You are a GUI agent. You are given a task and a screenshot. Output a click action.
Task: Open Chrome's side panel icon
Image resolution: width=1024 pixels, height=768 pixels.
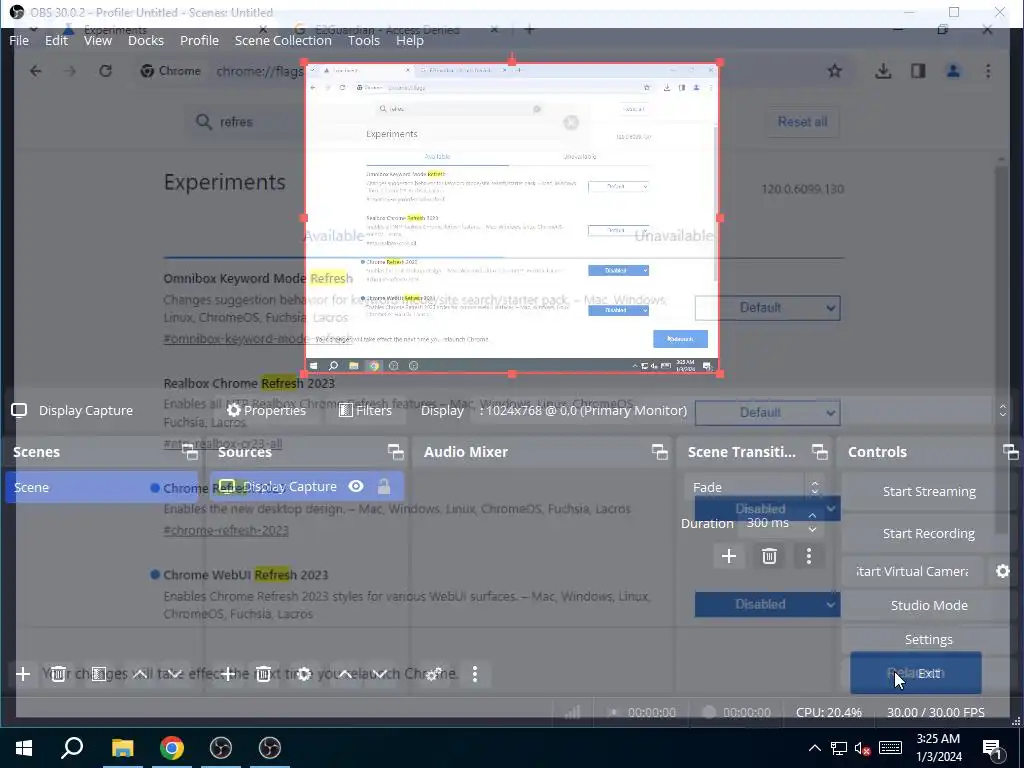click(918, 71)
